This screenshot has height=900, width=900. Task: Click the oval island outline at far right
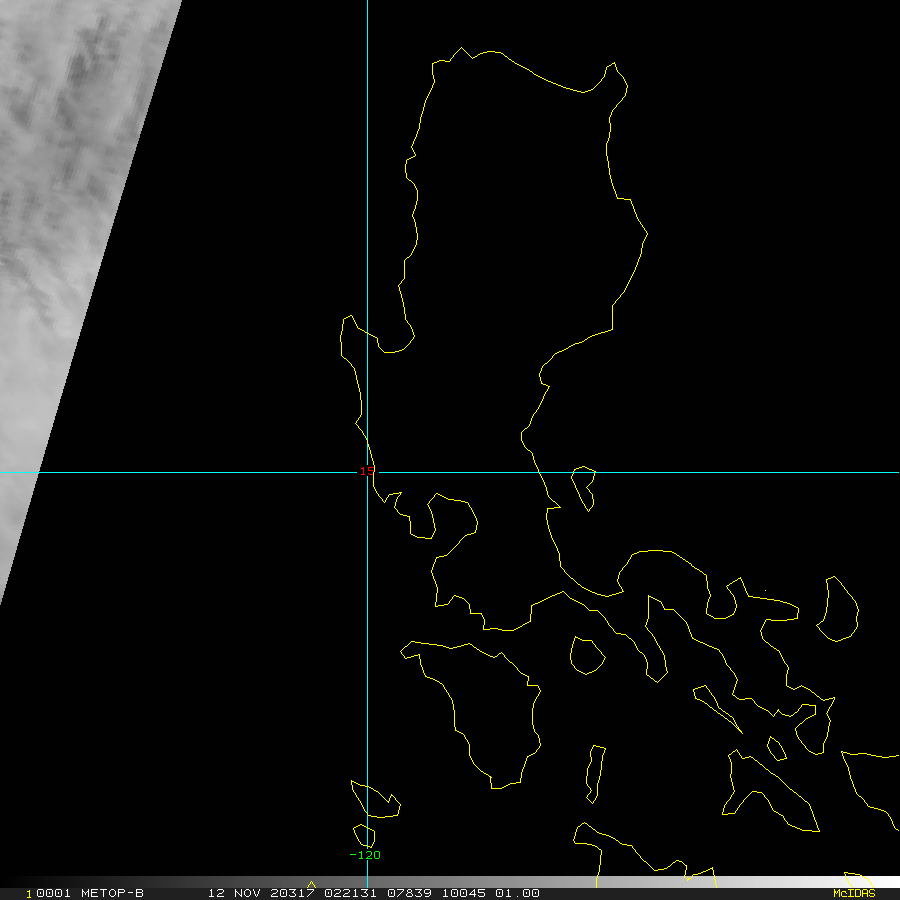[838, 609]
